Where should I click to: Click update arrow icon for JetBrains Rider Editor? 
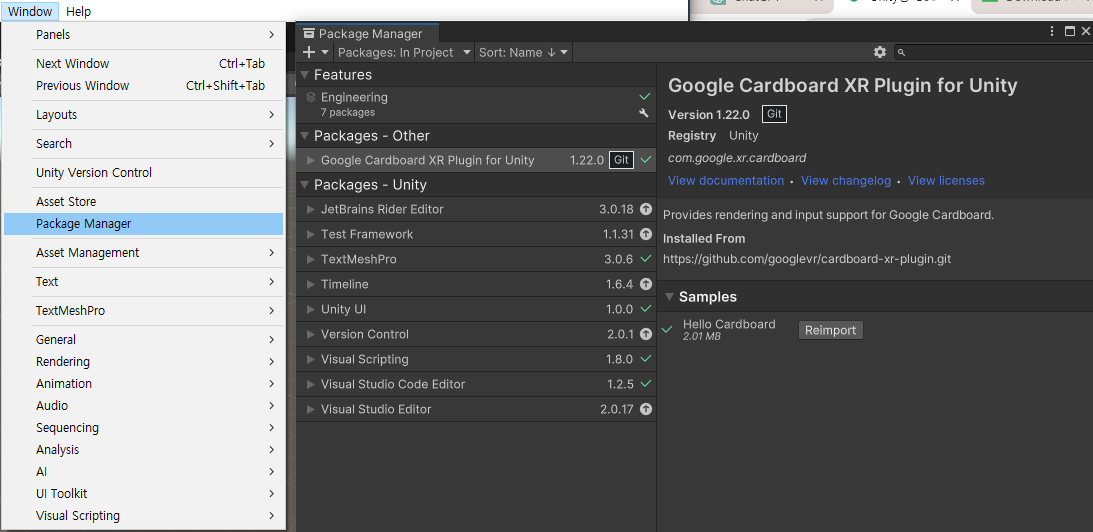(x=645, y=209)
